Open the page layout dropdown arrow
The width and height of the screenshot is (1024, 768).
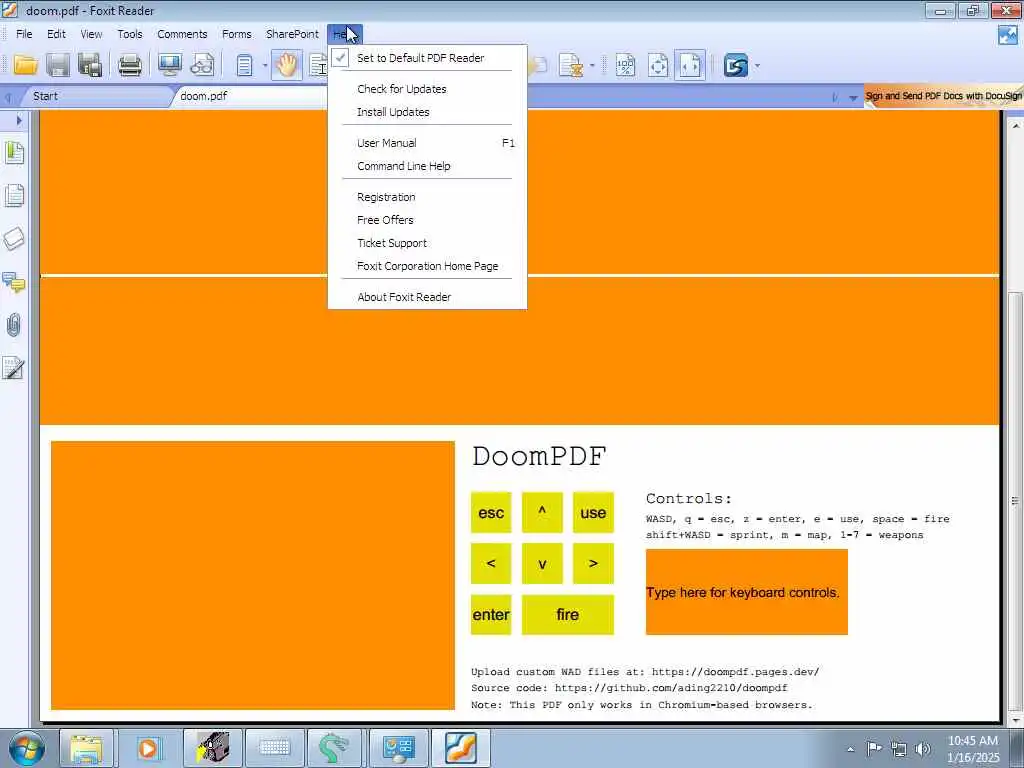(264, 66)
